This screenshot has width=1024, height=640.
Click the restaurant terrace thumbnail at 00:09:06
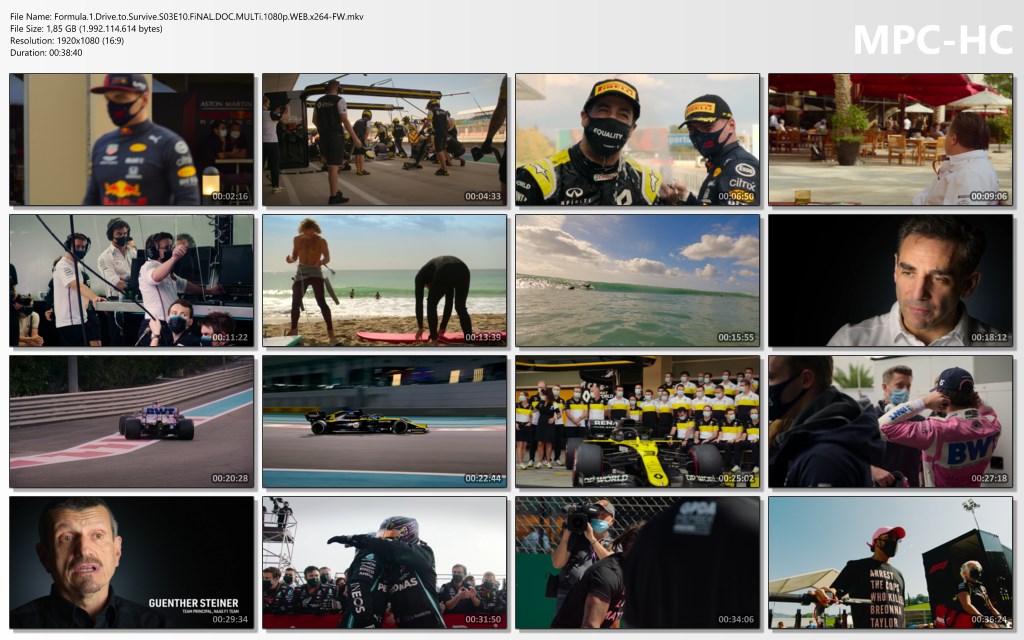(890, 139)
